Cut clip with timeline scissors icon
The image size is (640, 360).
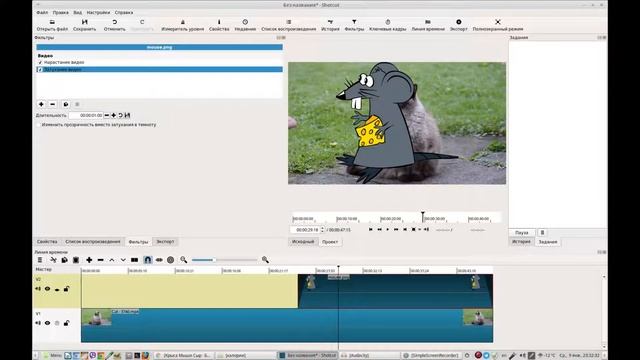pyautogui.click(x=53, y=260)
